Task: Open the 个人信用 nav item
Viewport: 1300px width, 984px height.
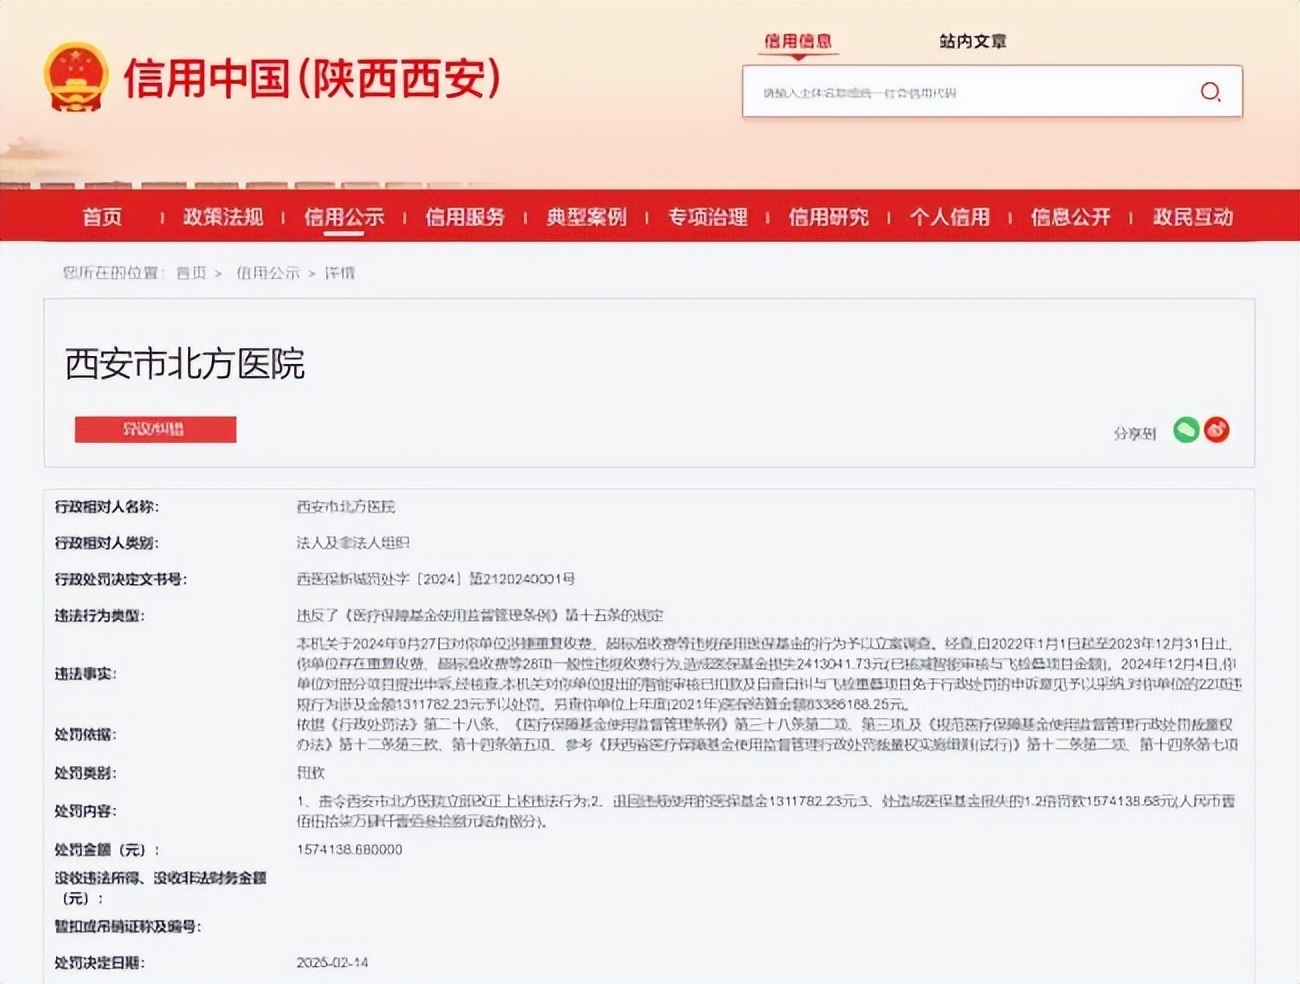Action: point(949,217)
